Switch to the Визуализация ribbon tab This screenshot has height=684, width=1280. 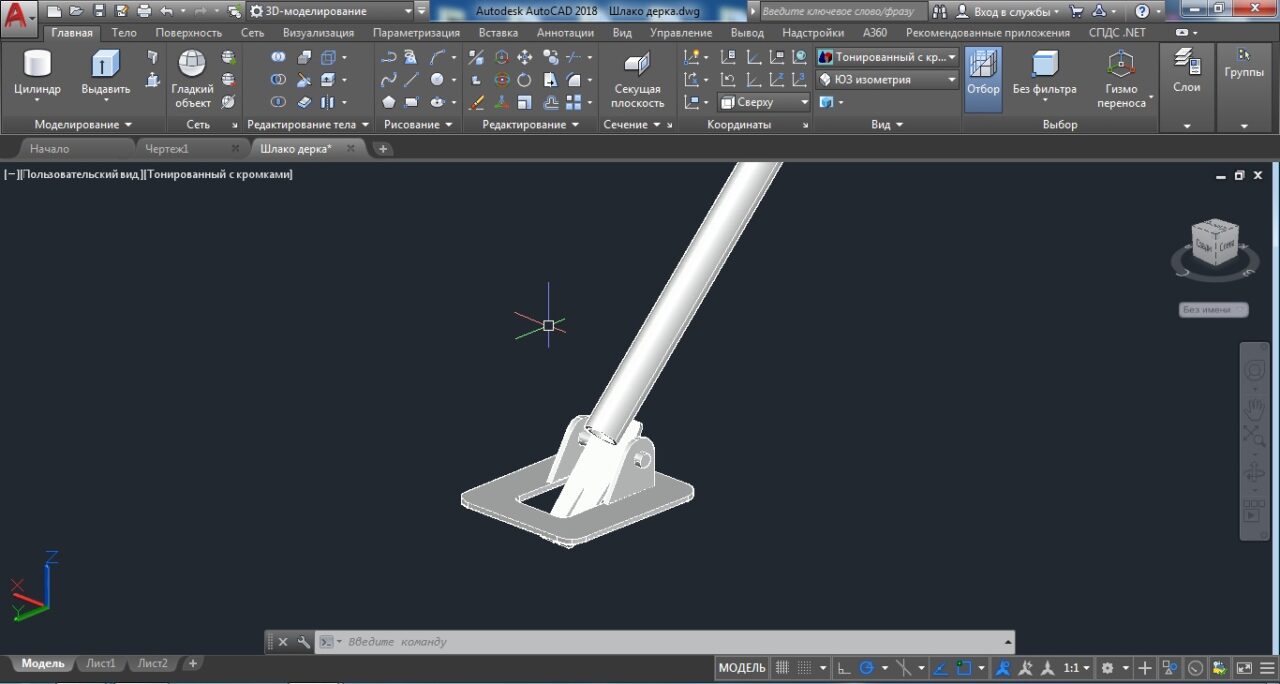[x=316, y=32]
